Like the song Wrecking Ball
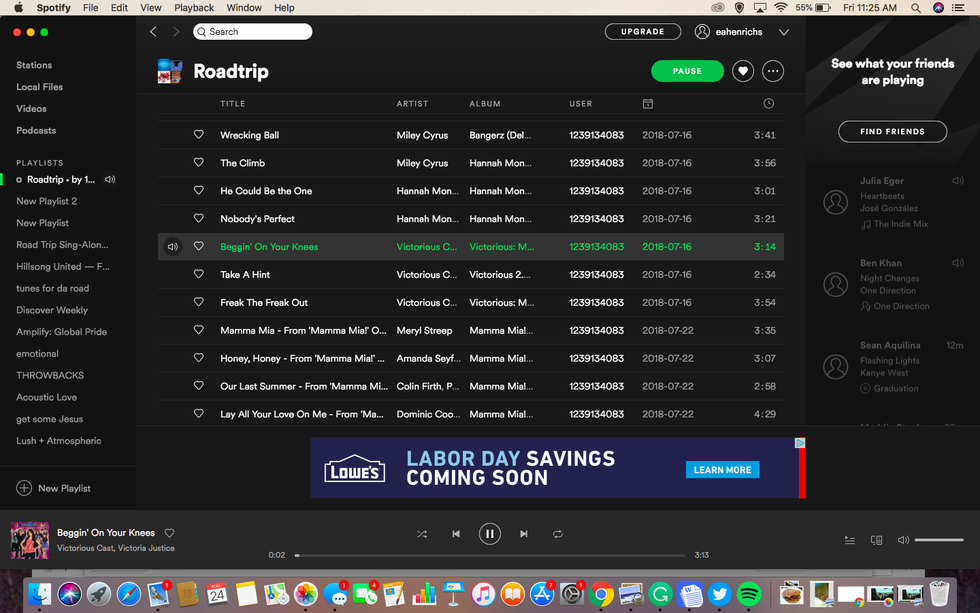The image size is (980, 613). click(x=198, y=135)
